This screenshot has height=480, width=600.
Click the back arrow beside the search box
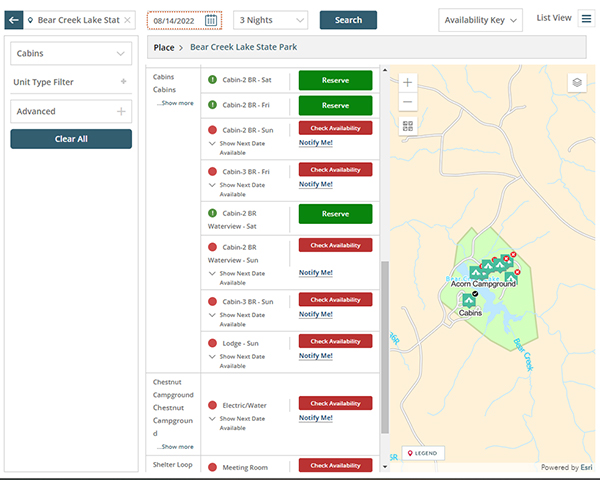coord(15,20)
